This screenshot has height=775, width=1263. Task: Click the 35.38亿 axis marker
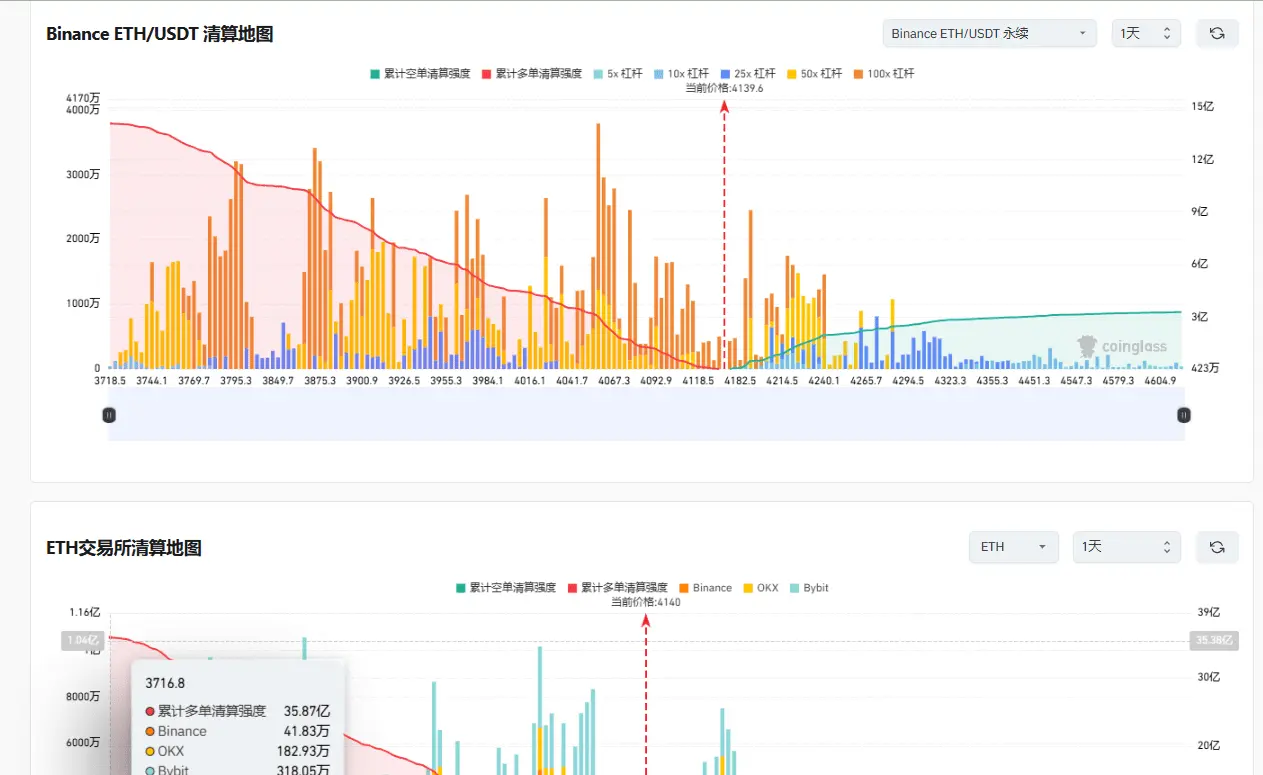click(x=1214, y=641)
